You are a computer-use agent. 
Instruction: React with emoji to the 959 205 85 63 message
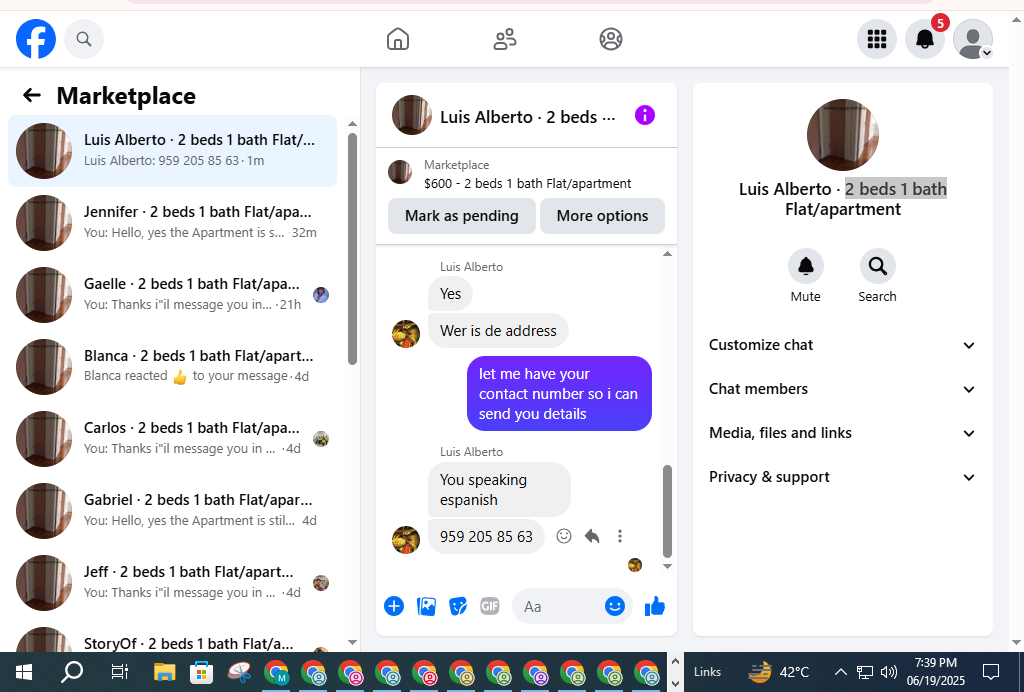564,536
